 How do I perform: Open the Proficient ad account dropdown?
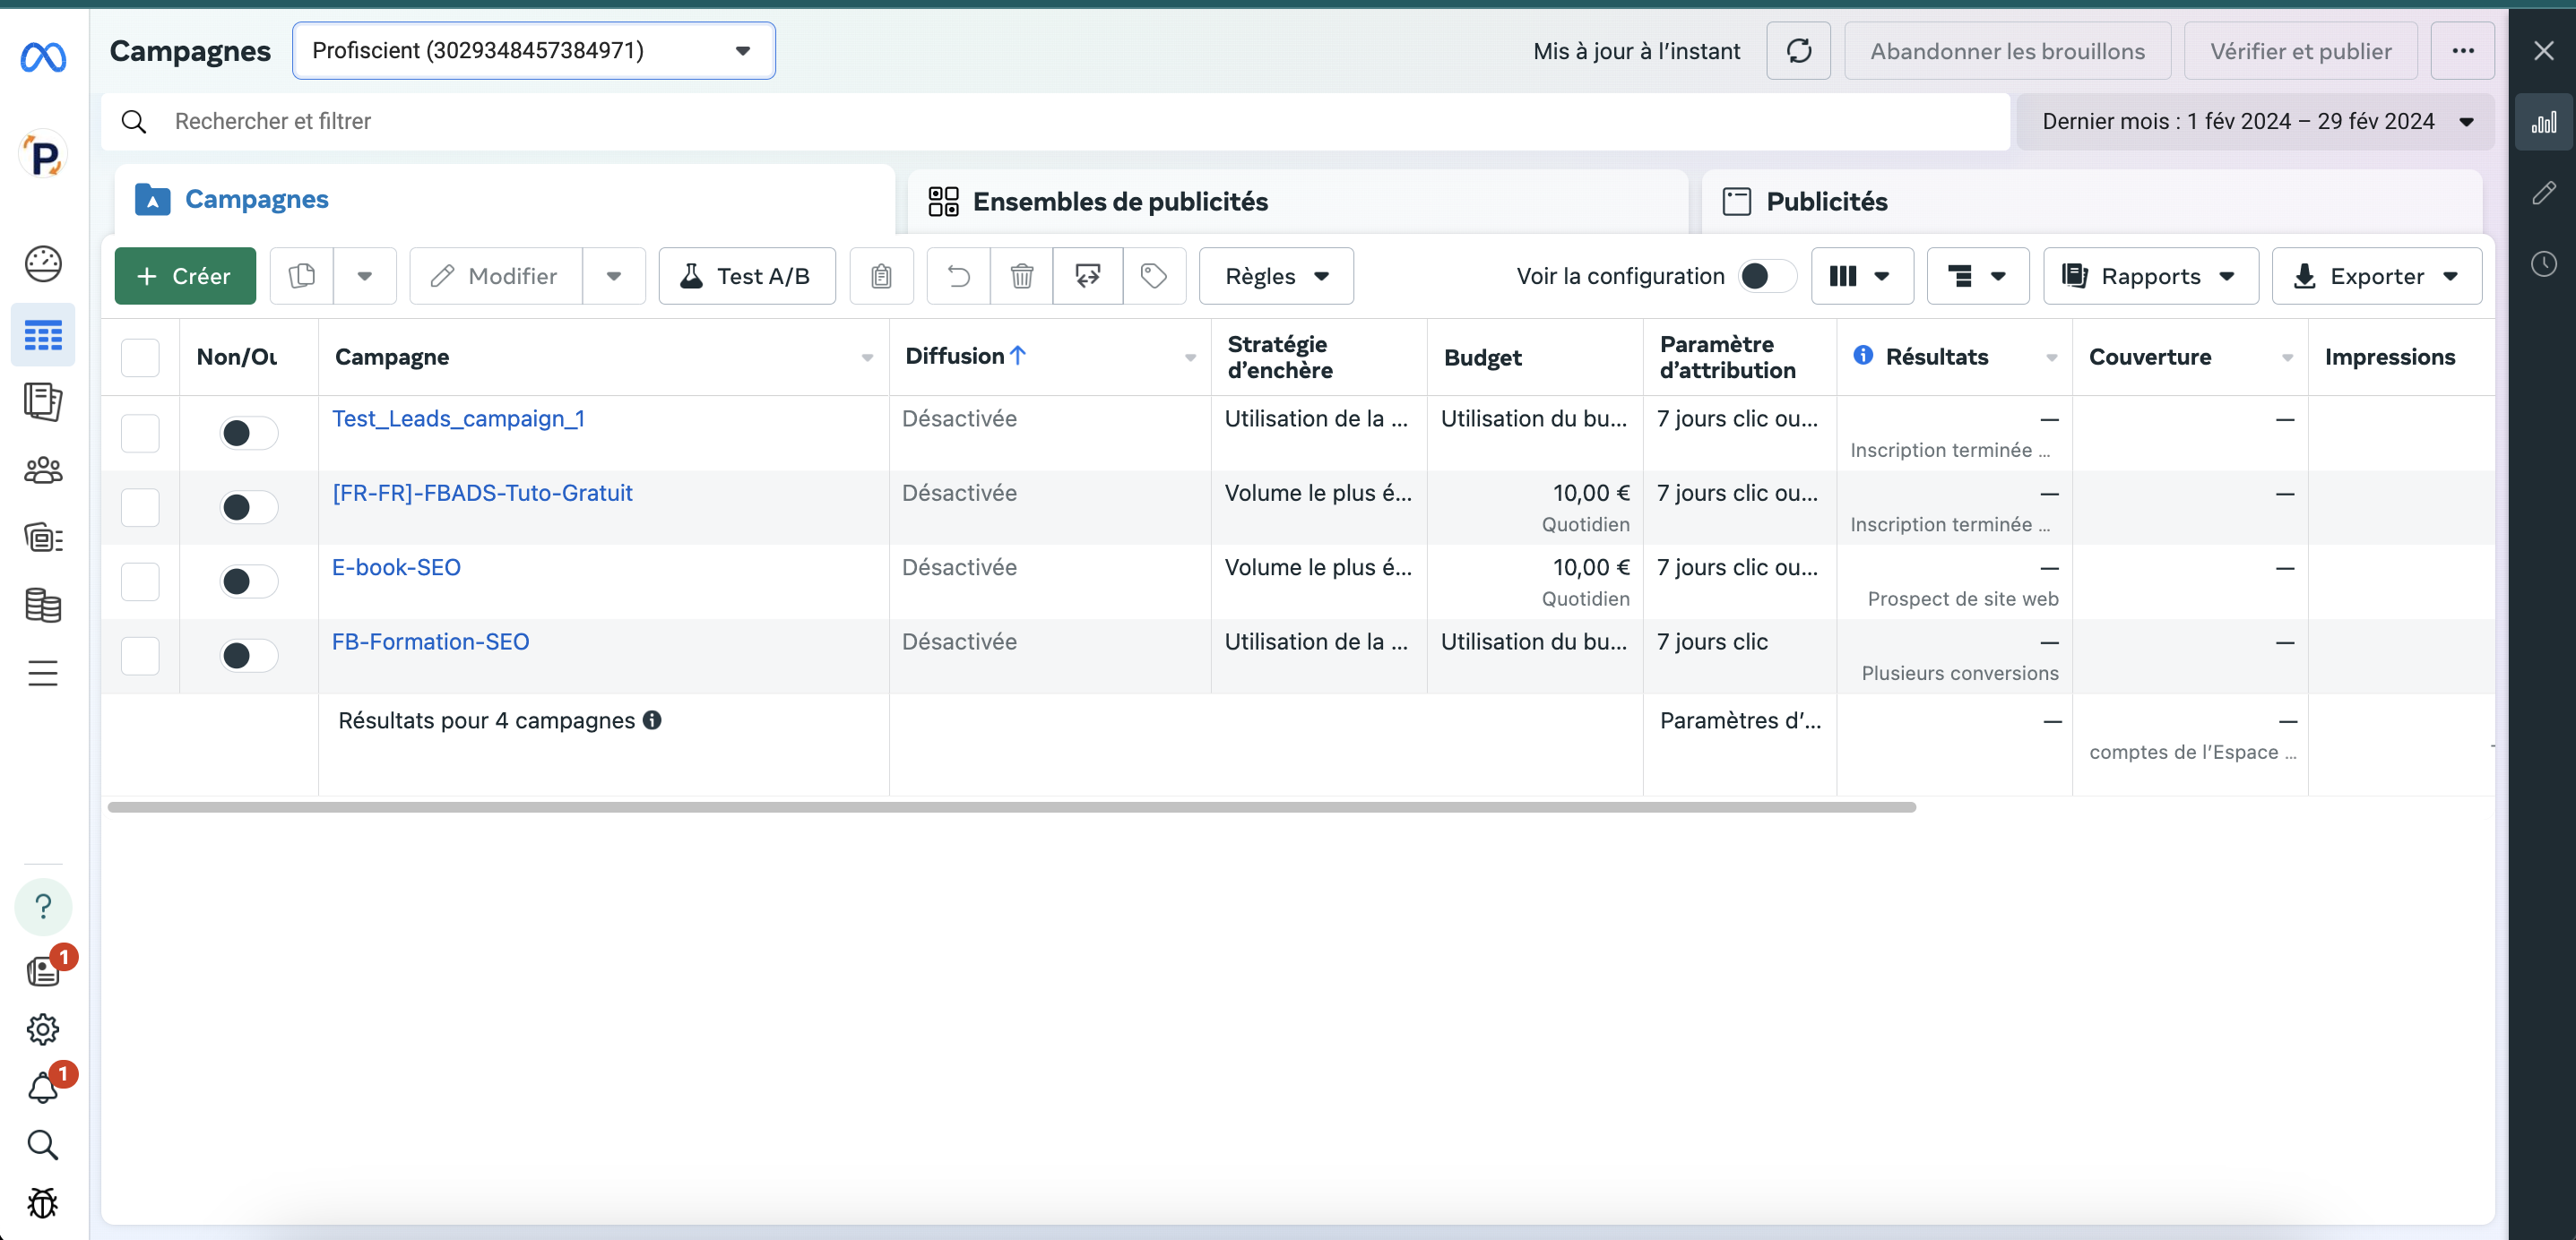pos(533,51)
